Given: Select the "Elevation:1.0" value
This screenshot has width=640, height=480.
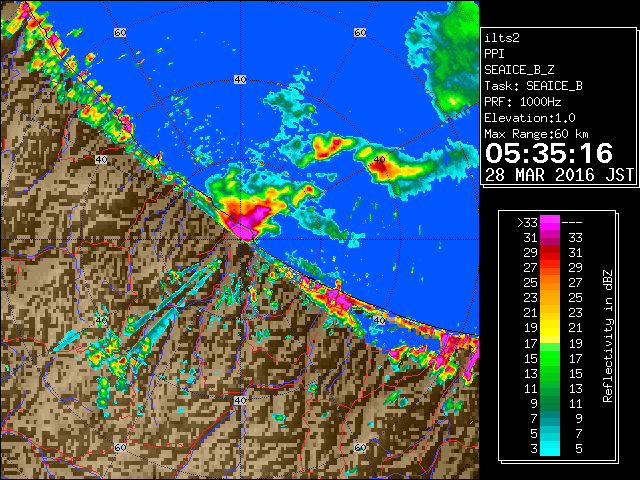Looking at the screenshot, I should click(x=530, y=118).
